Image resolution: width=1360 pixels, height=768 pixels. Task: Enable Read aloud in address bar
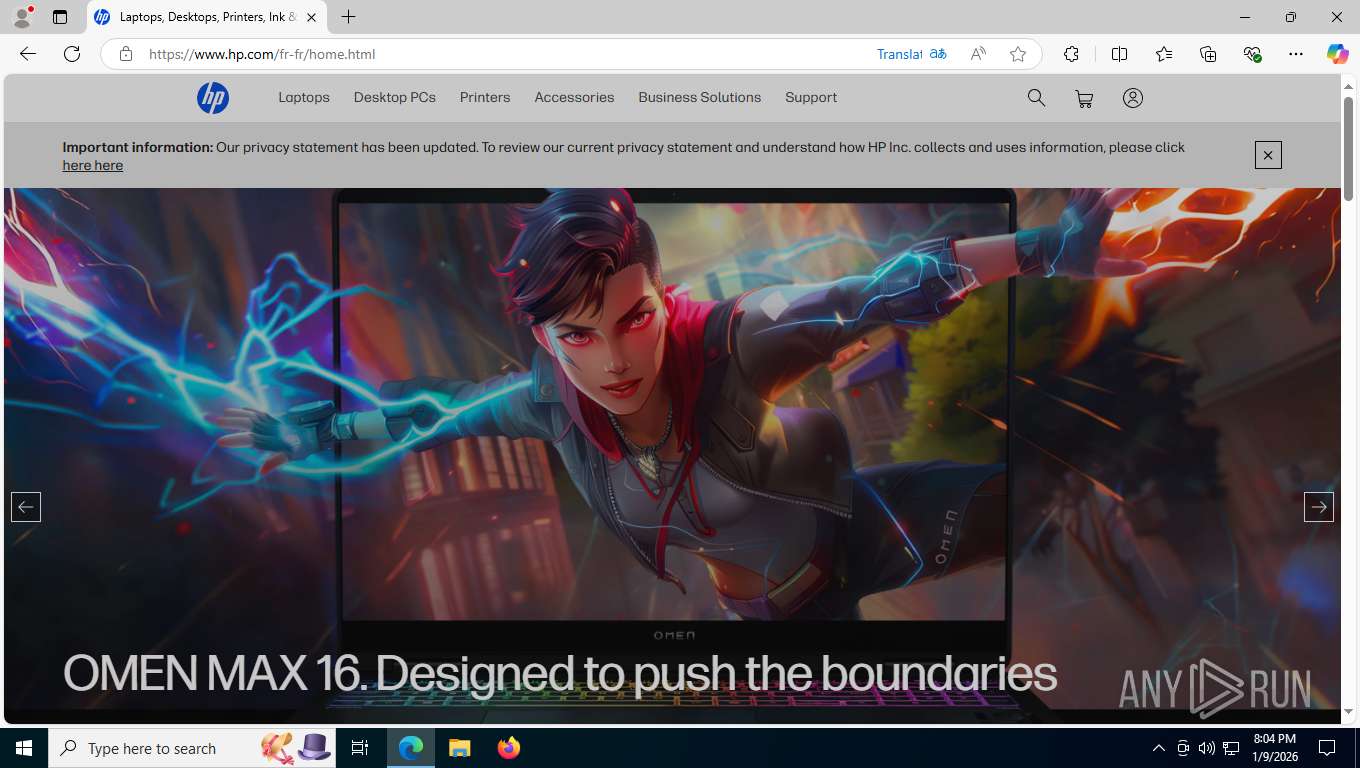(978, 54)
